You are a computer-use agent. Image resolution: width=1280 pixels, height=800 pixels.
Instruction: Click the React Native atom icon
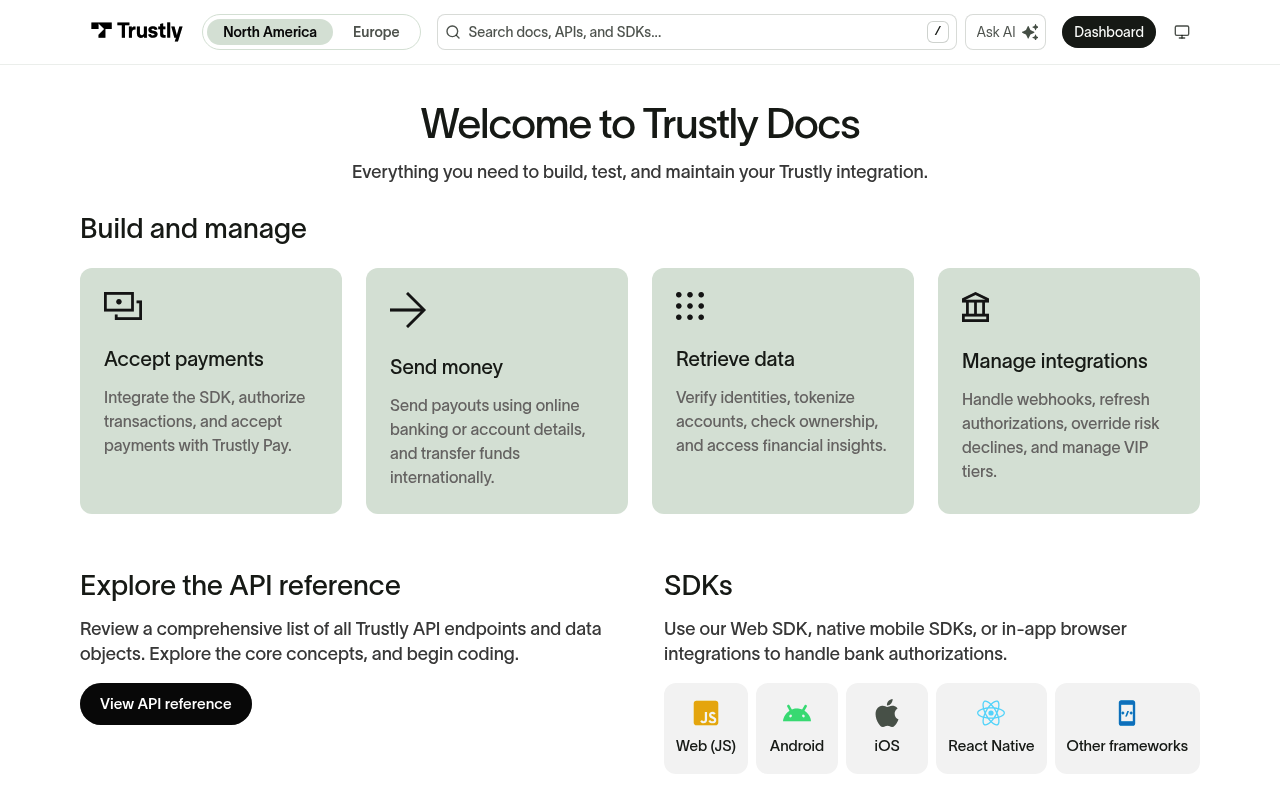click(991, 713)
